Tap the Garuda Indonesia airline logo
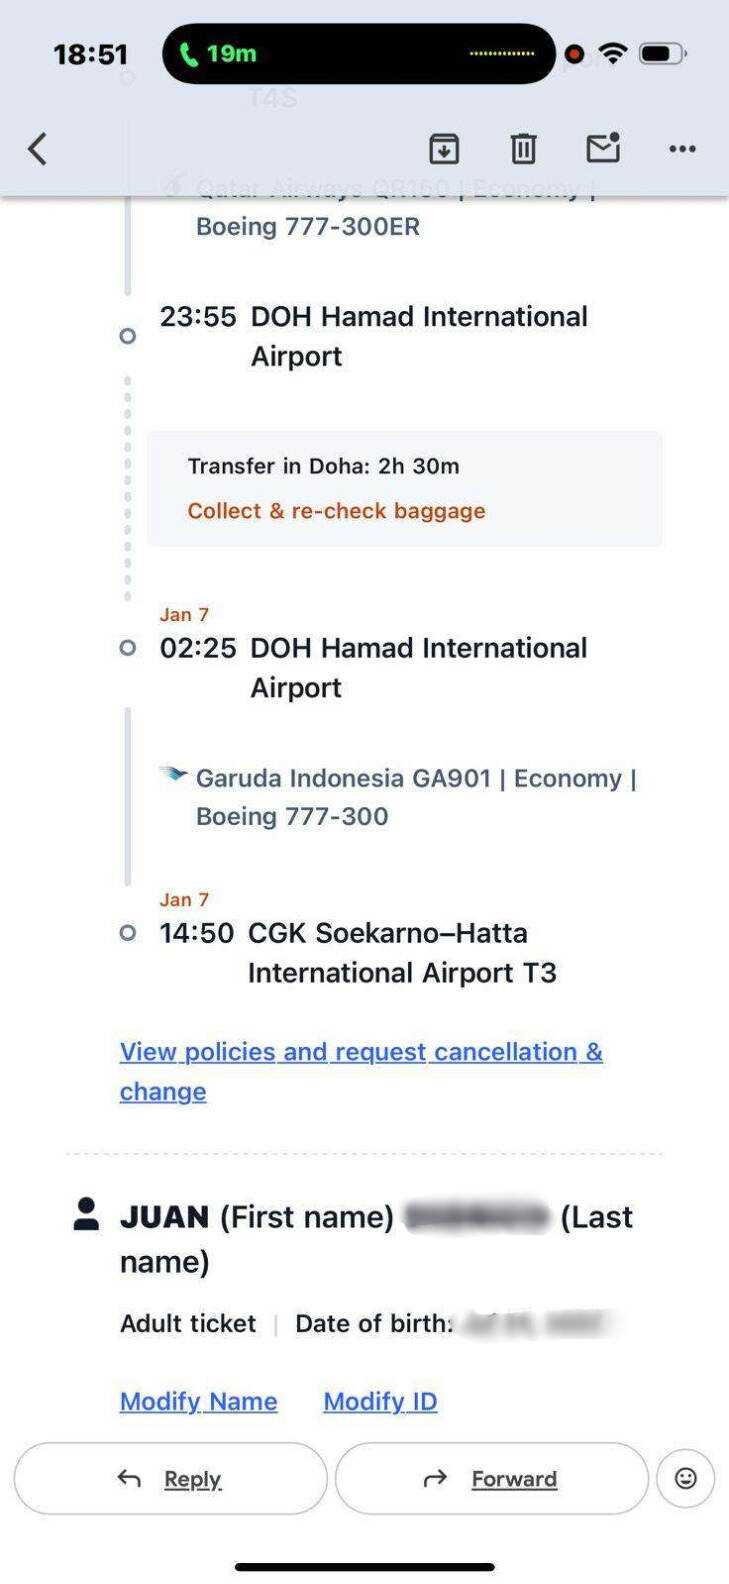 point(174,774)
